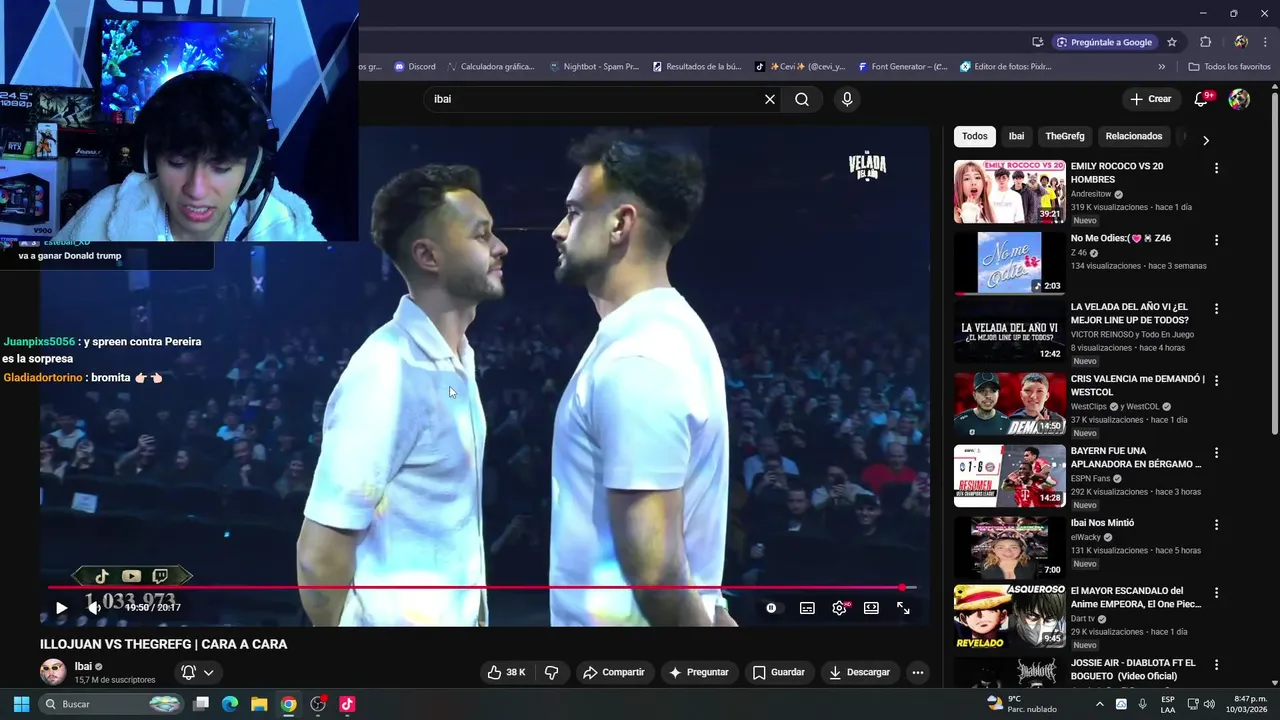Screen dimensions: 1280x720
Task: Show hidden system tray icons
Action: tap(1100, 704)
